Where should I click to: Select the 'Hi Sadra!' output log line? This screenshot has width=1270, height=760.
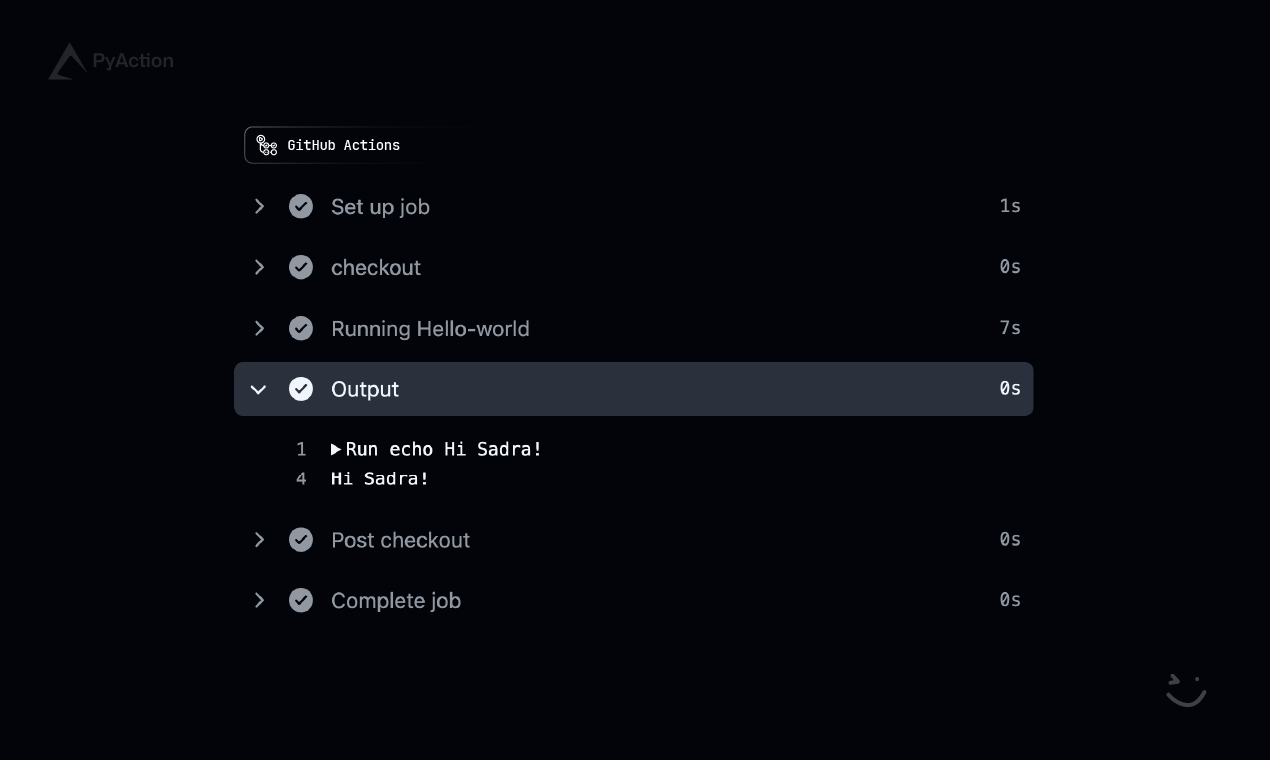click(x=380, y=479)
